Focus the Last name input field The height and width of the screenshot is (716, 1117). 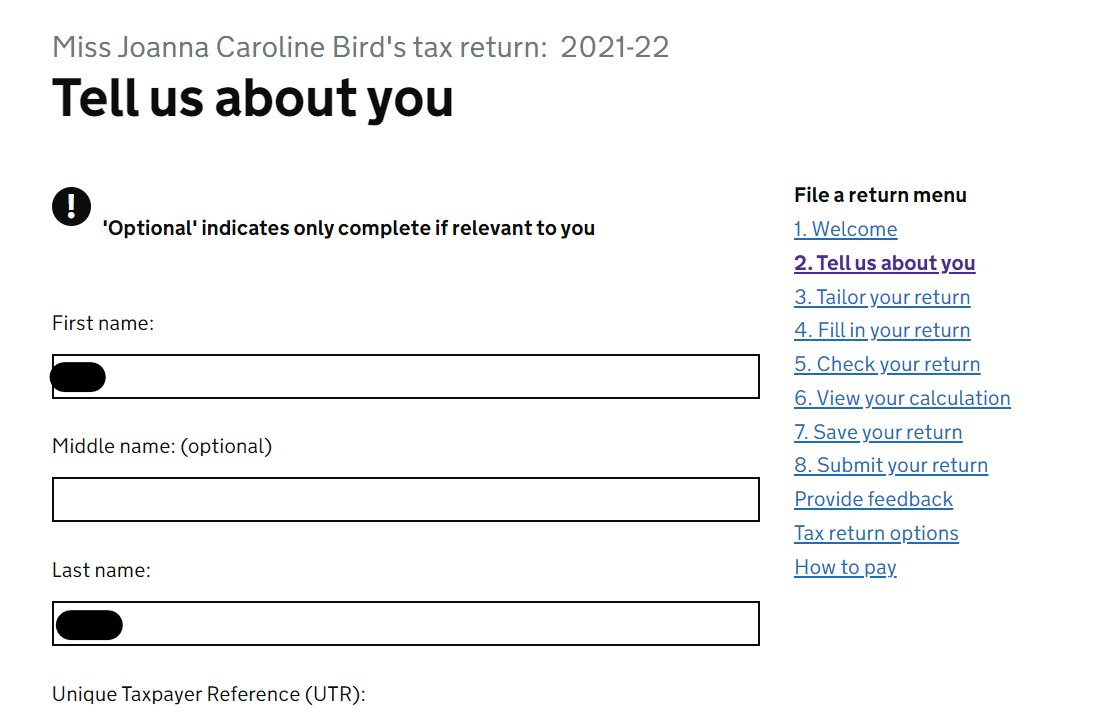click(x=405, y=623)
